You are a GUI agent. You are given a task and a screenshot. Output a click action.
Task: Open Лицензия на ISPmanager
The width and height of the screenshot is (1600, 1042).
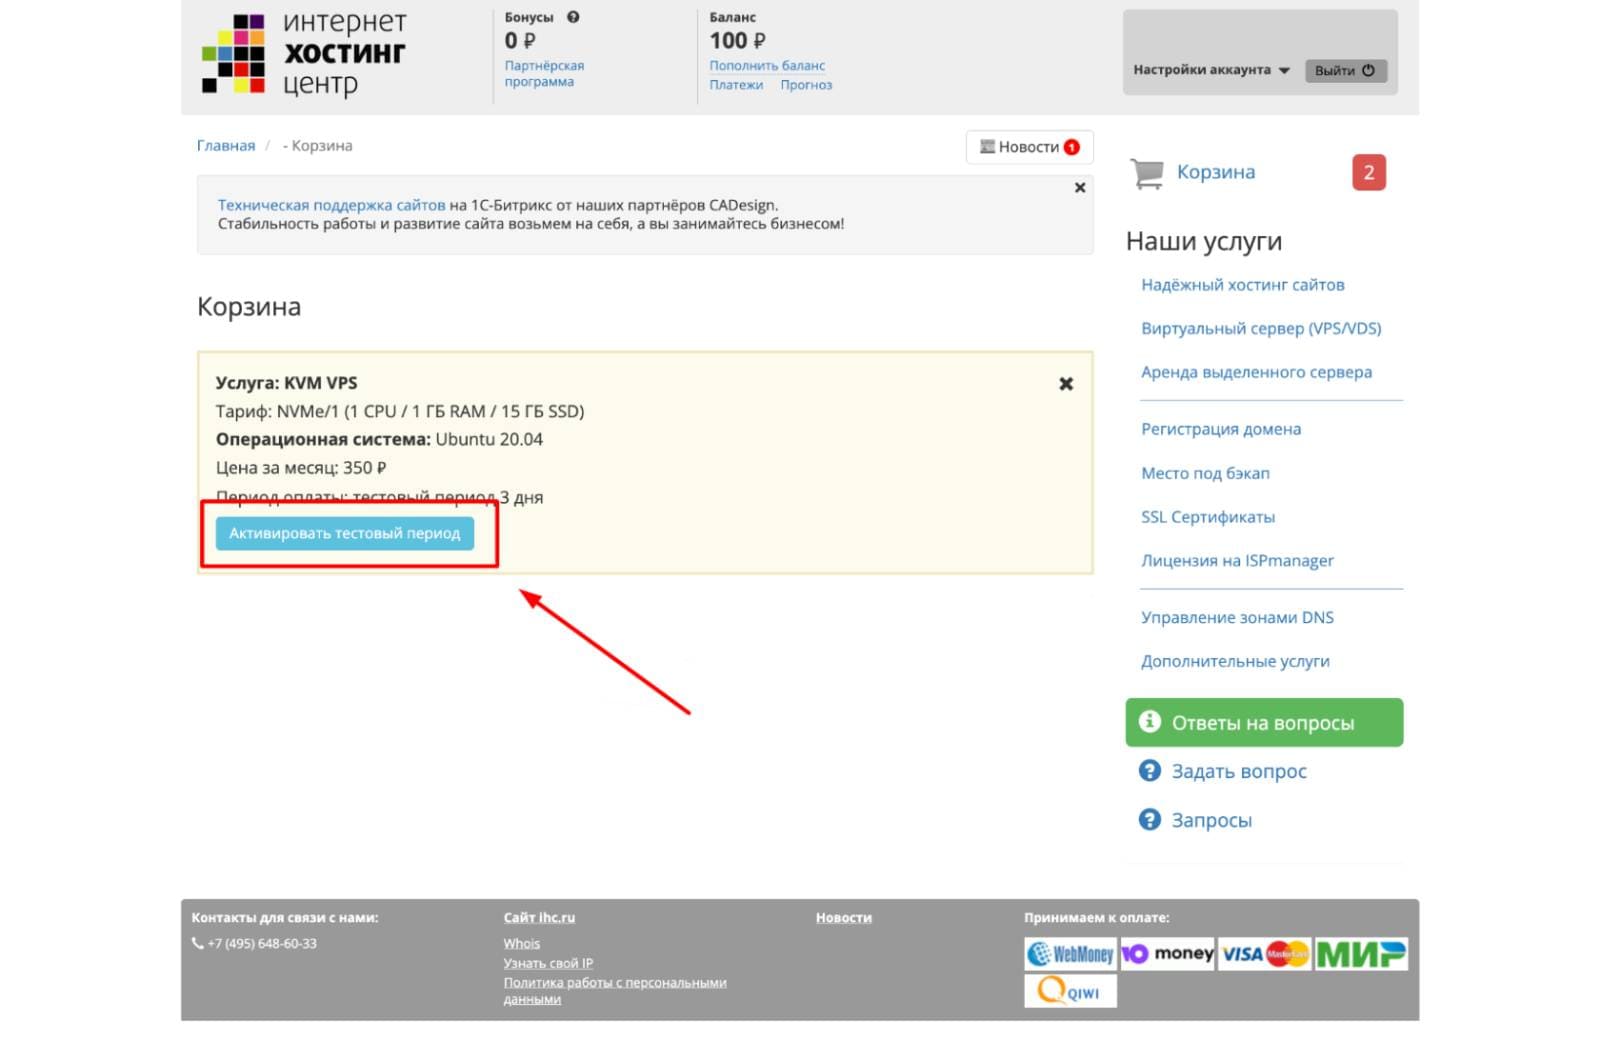click(1237, 561)
